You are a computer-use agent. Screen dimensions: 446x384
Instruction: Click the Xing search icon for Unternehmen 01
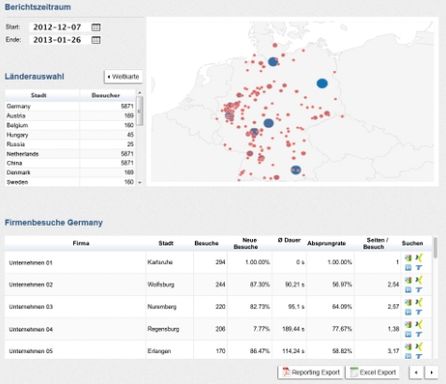419,258
